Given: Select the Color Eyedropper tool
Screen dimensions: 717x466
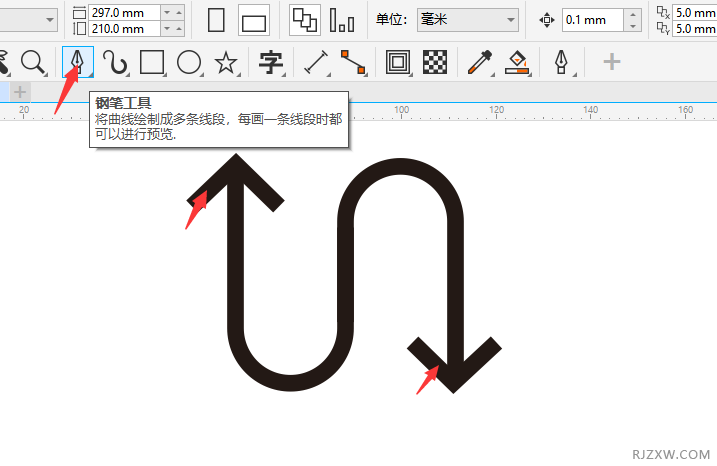Looking at the screenshot, I should tap(480, 62).
